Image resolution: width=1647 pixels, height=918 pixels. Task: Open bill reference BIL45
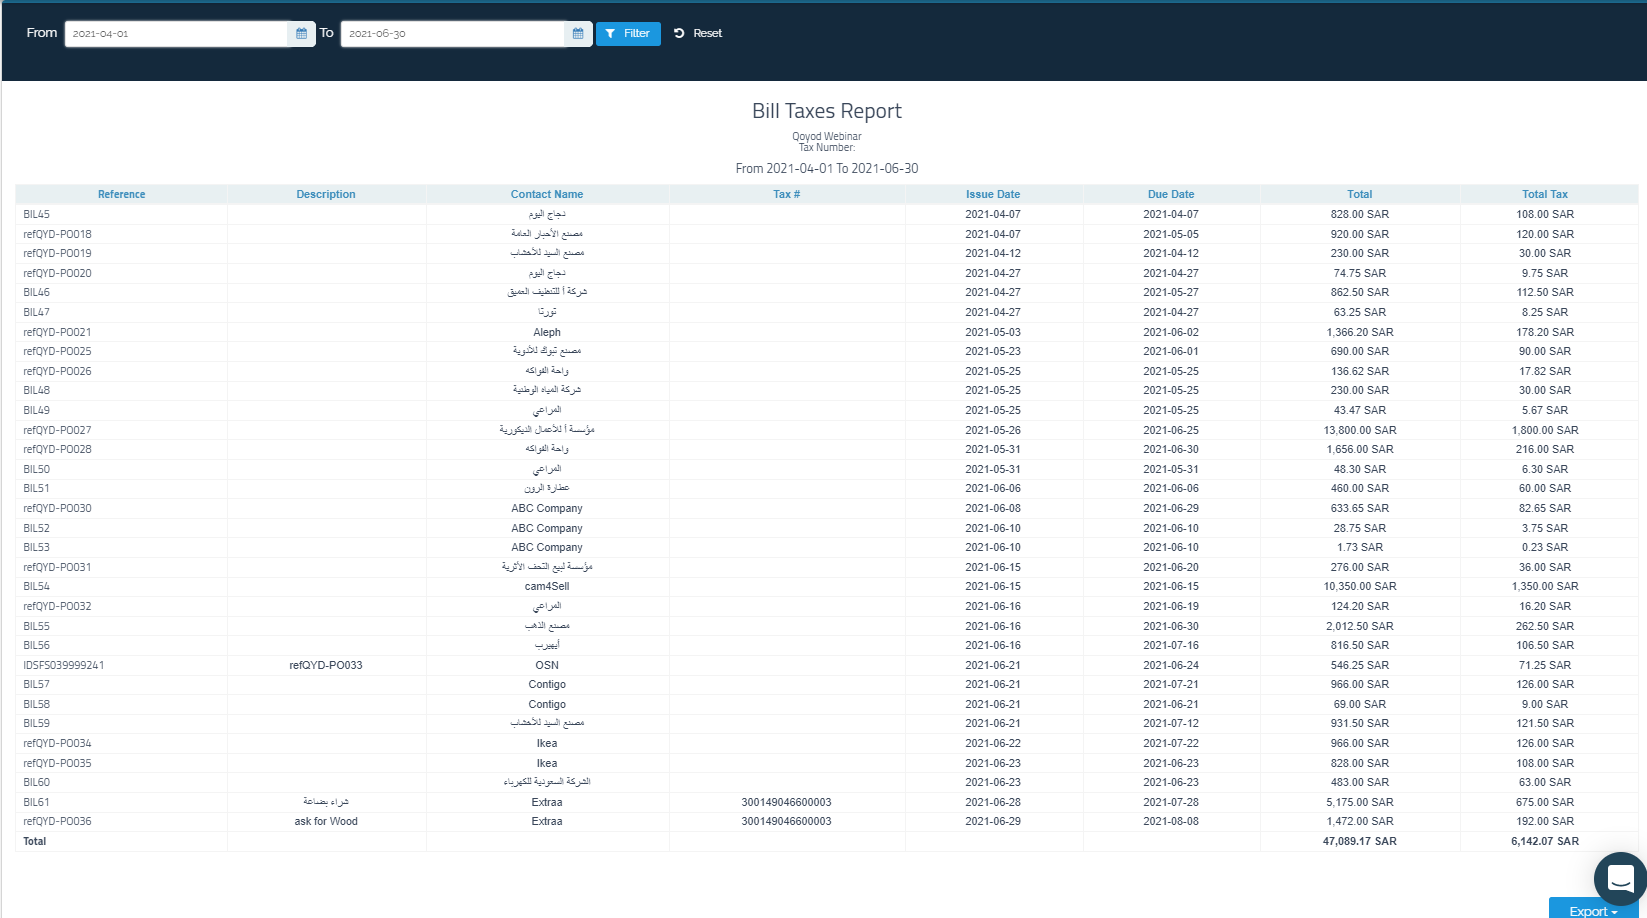pyautogui.click(x=37, y=215)
